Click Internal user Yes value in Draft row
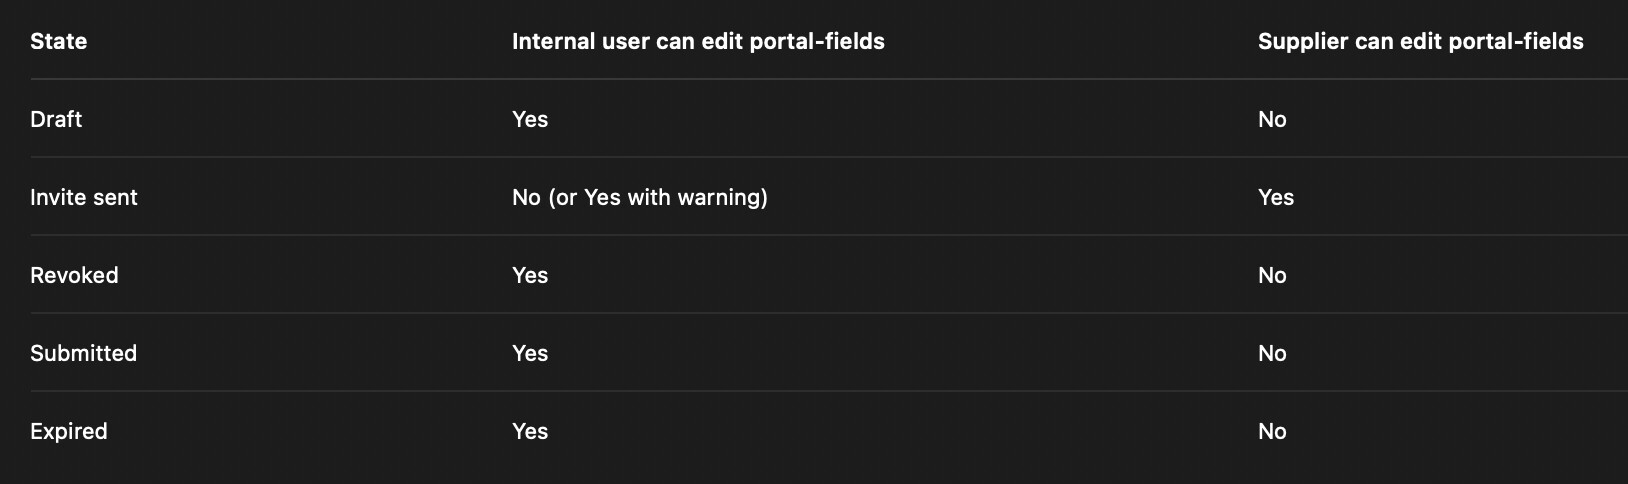The height and width of the screenshot is (484, 1628). click(530, 119)
